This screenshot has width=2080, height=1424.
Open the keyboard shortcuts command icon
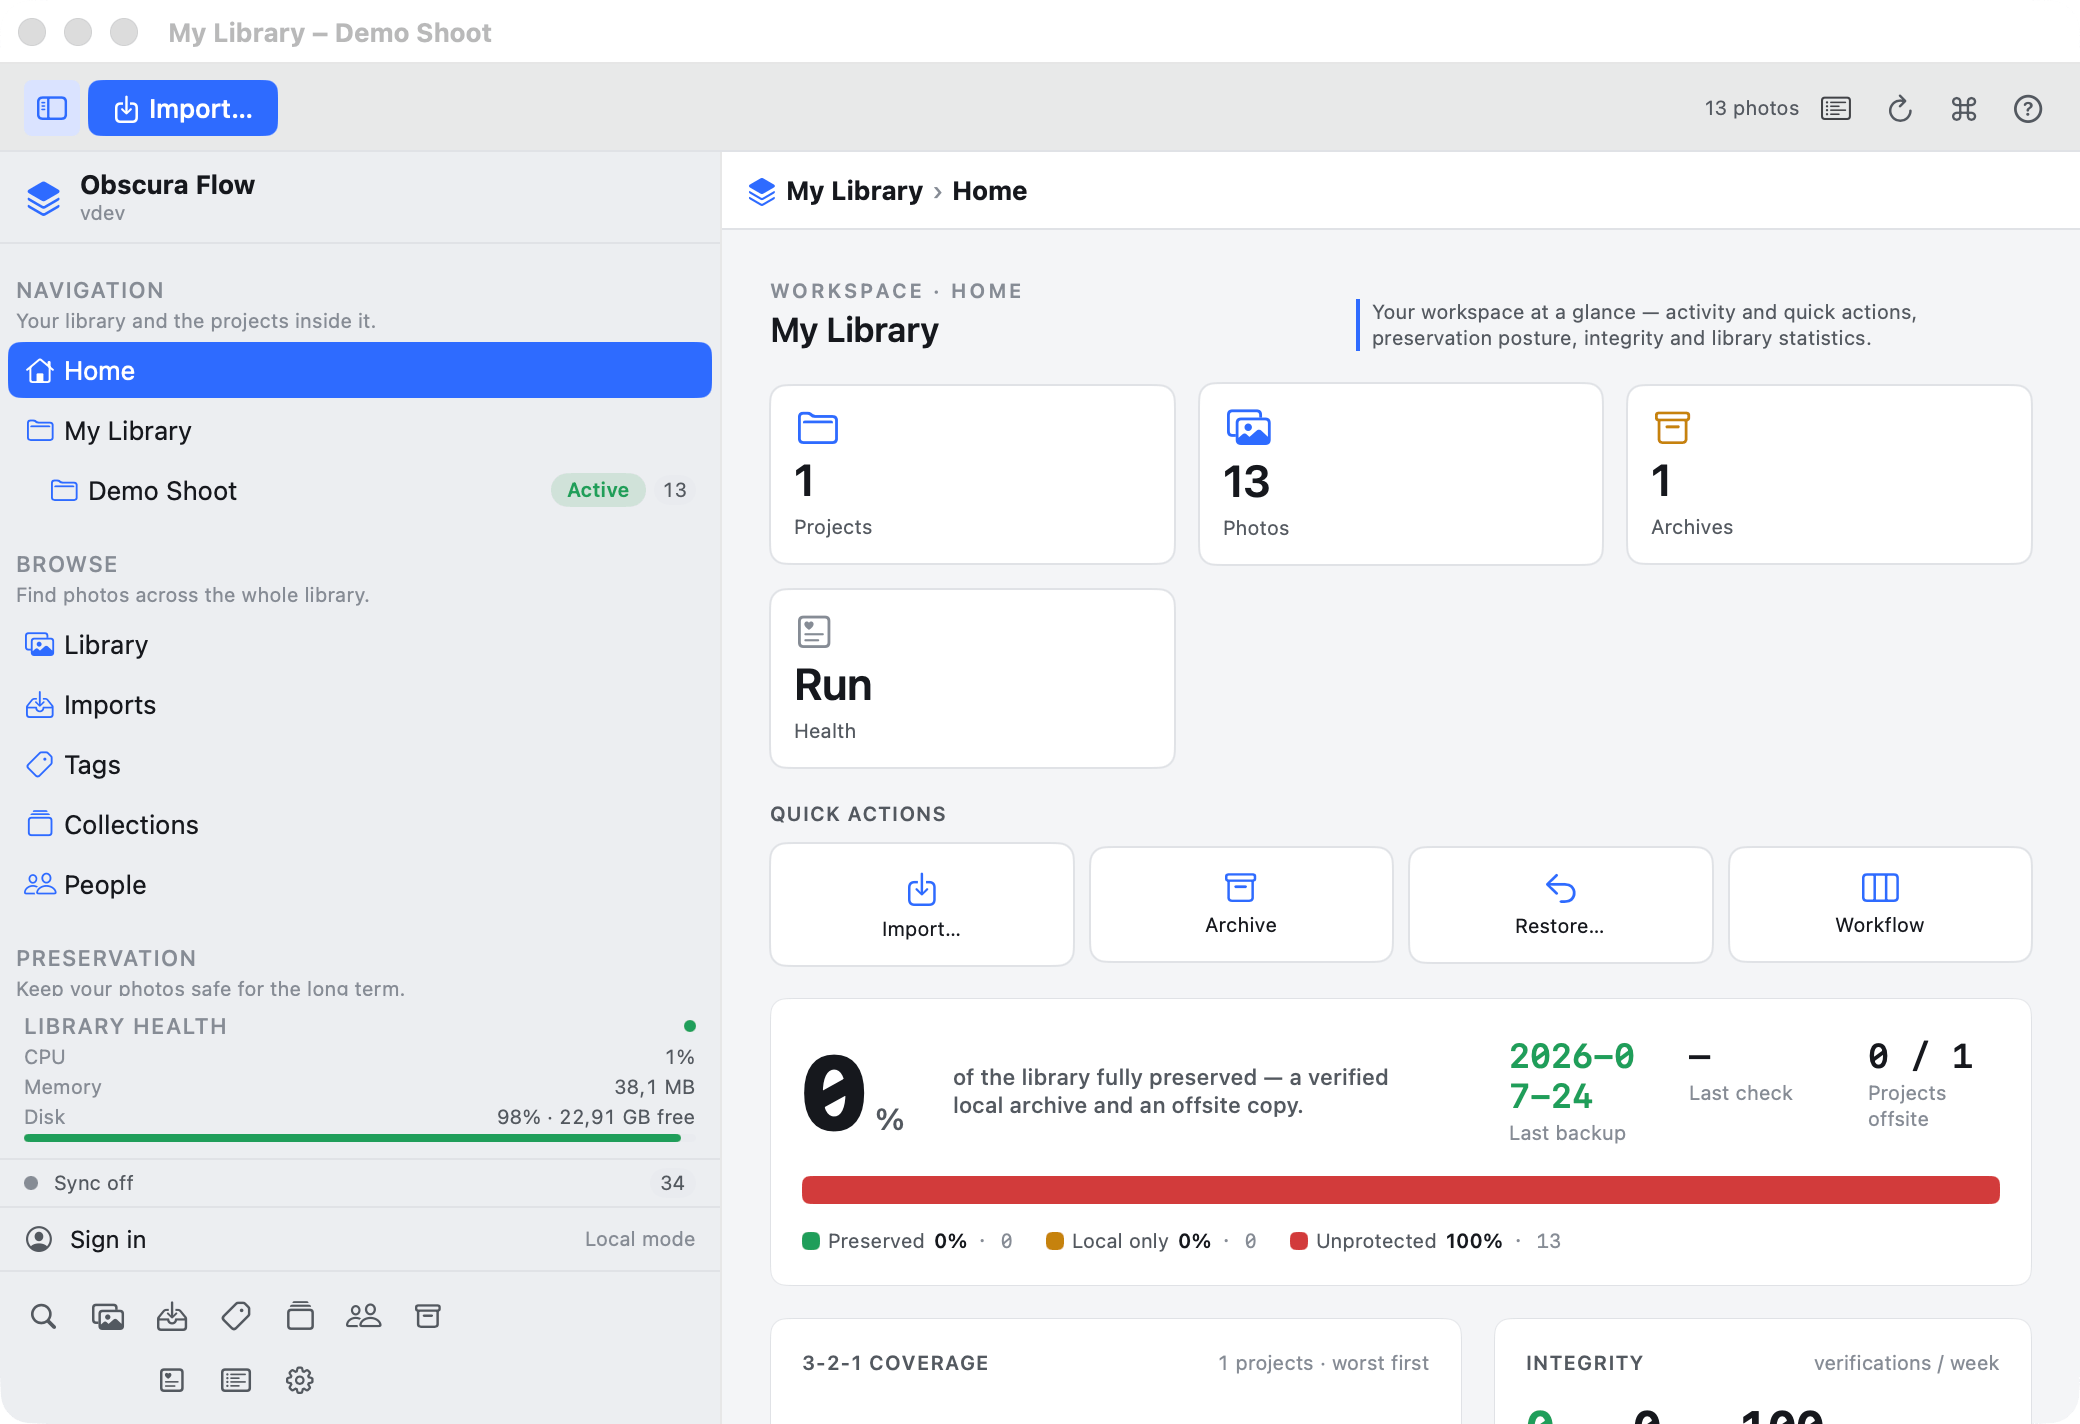click(1964, 108)
